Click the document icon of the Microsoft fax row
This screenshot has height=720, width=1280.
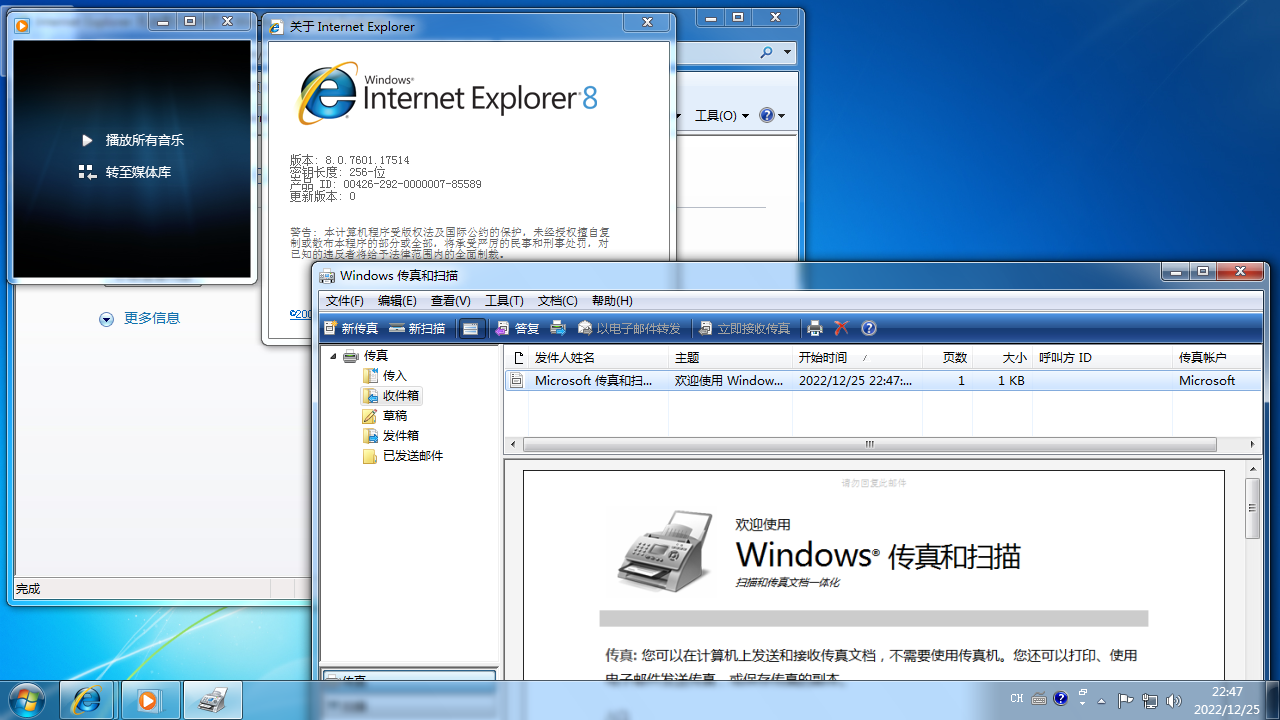pyautogui.click(x=517, y=381)
